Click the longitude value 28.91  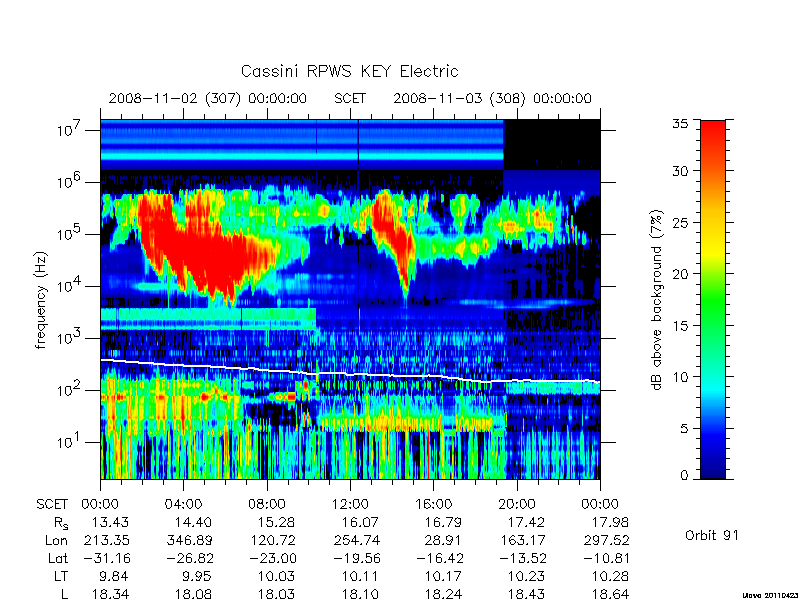[443, 540]
